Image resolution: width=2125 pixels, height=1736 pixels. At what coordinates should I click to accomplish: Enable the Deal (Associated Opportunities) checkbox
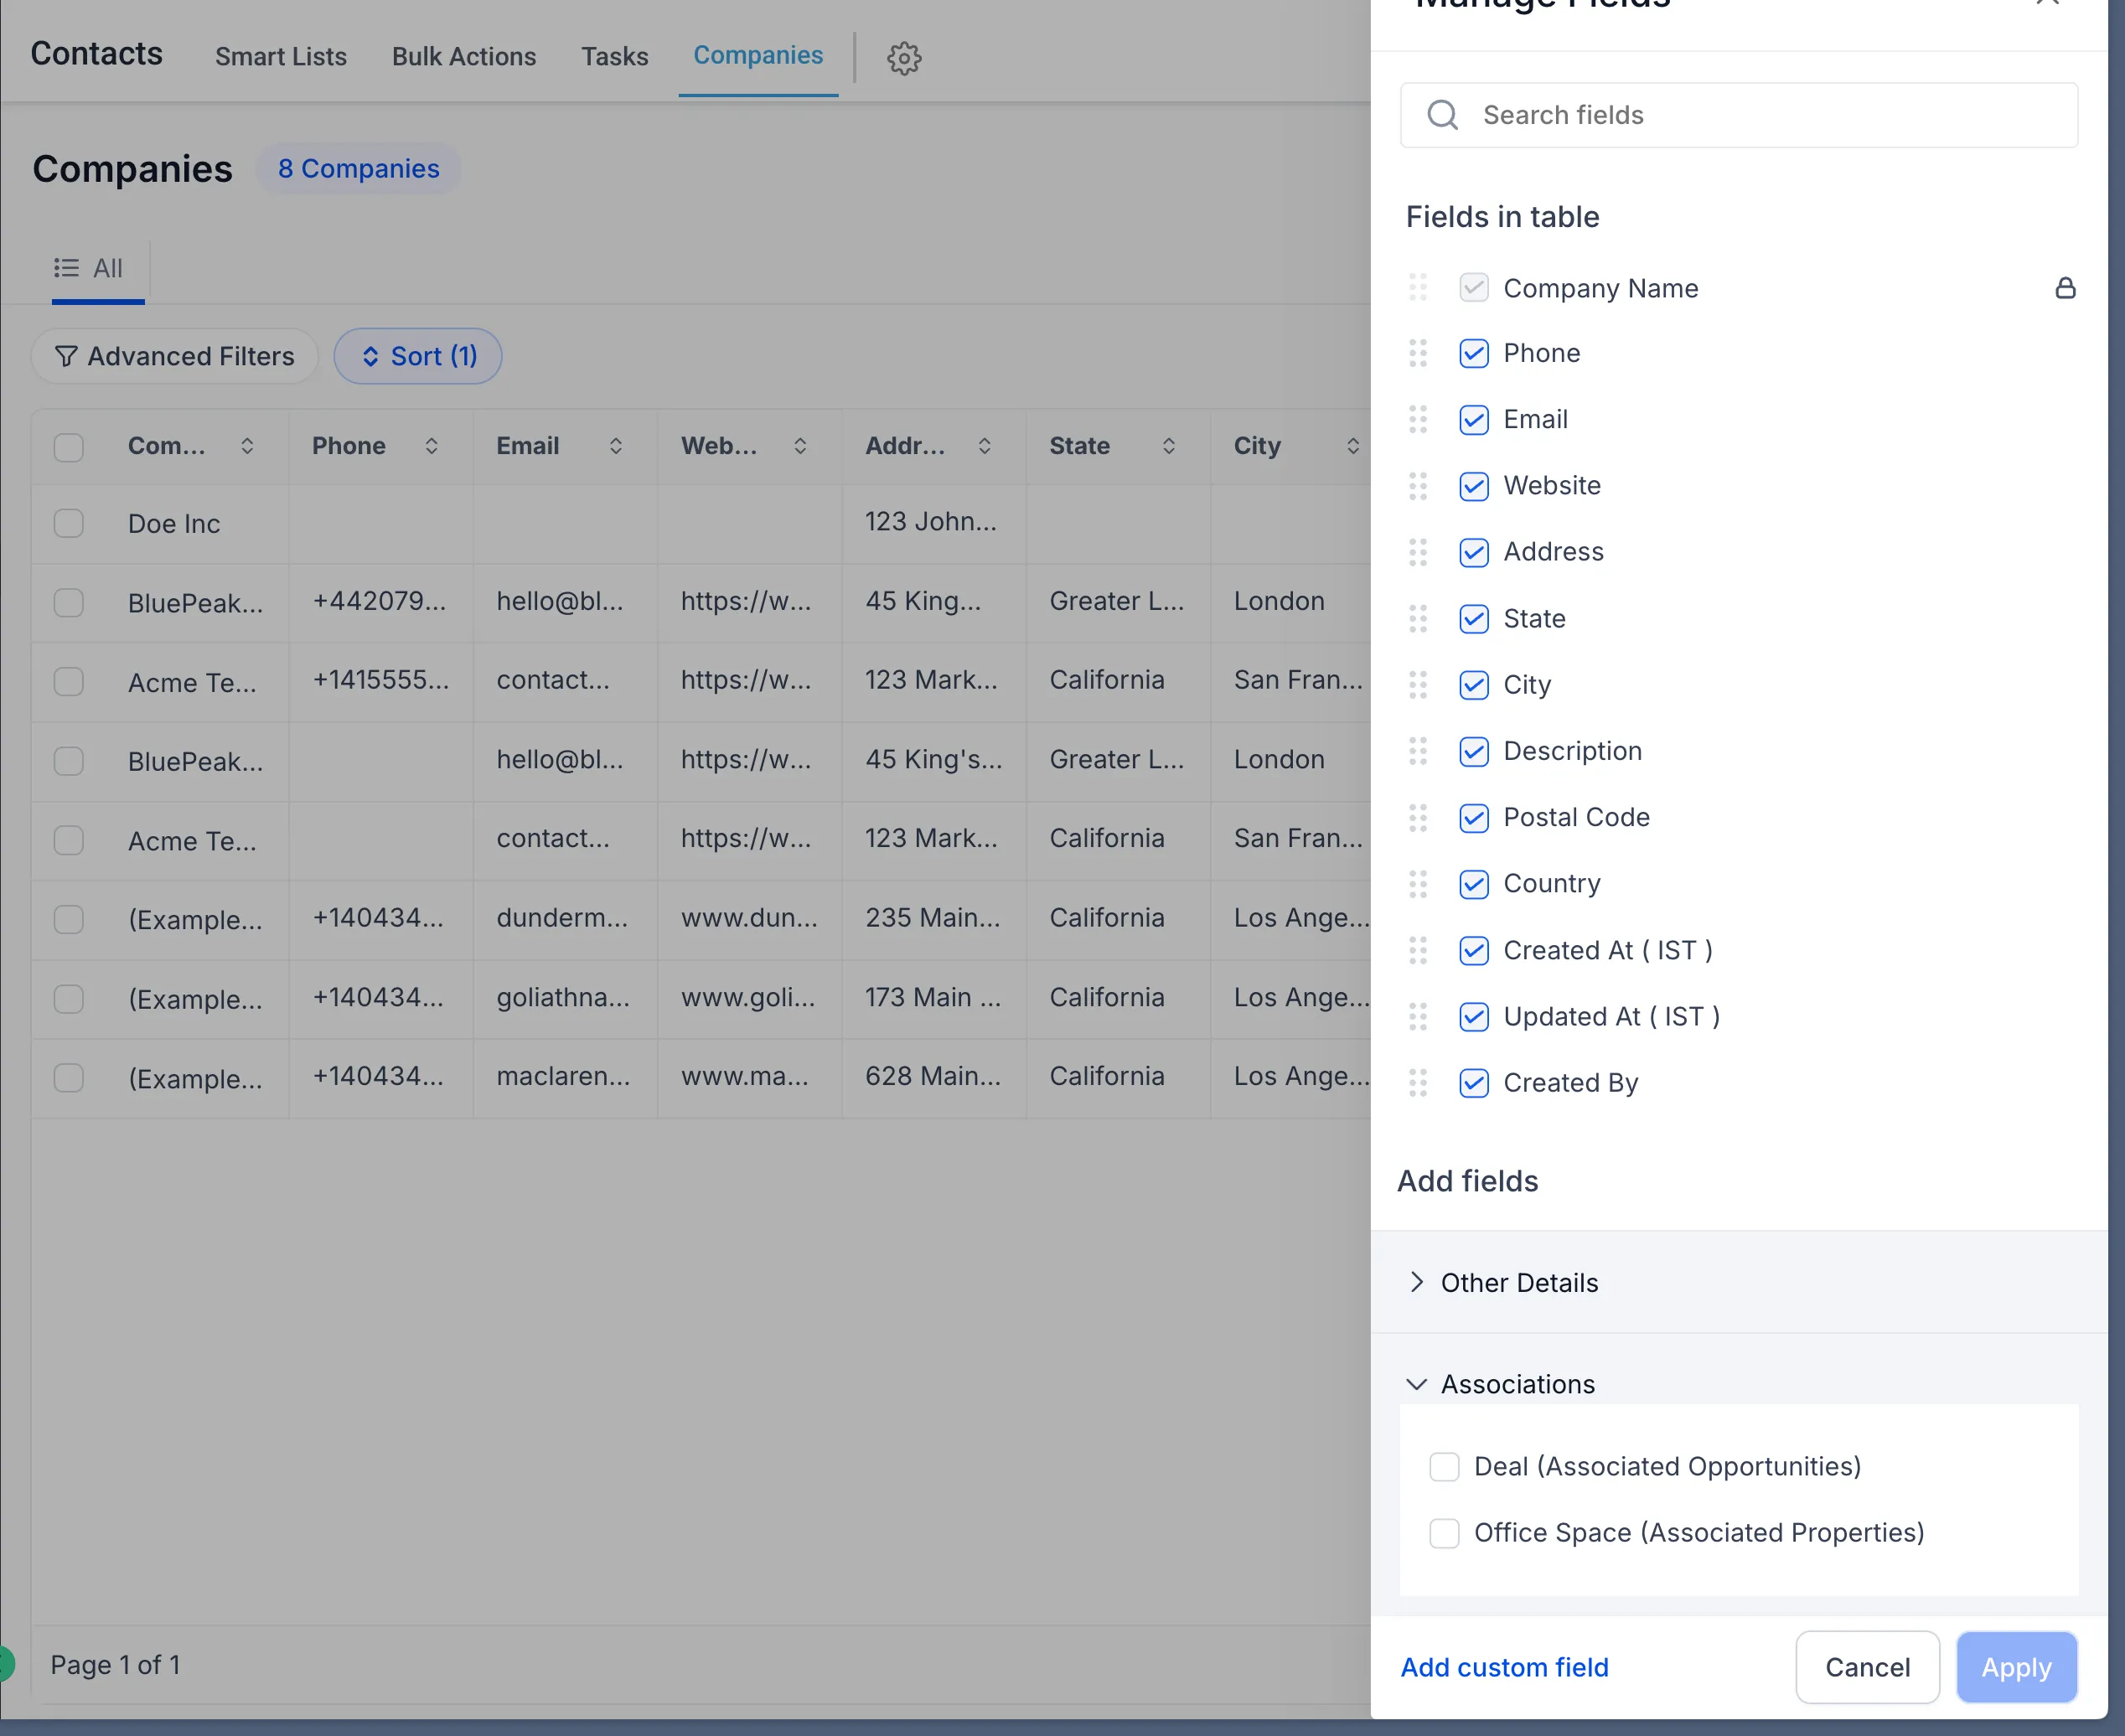pos(1444,1466)
